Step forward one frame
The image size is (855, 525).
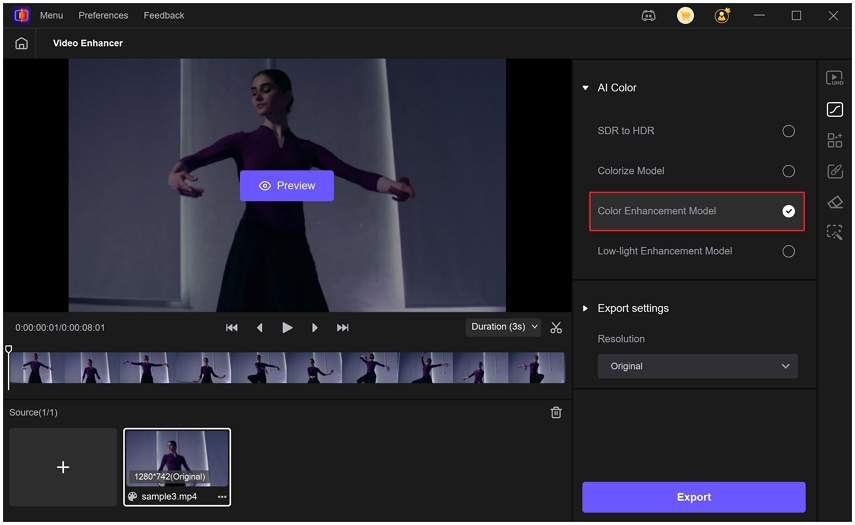point(315,328)
